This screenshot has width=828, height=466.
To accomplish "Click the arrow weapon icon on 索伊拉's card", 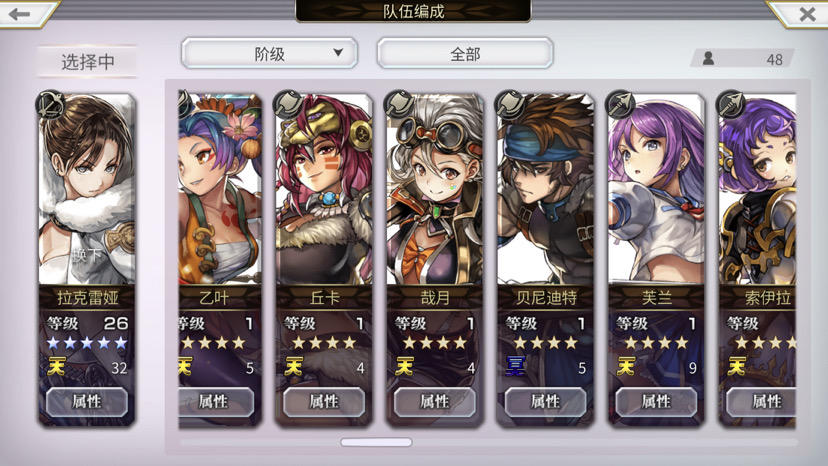I will click(731, 104).
